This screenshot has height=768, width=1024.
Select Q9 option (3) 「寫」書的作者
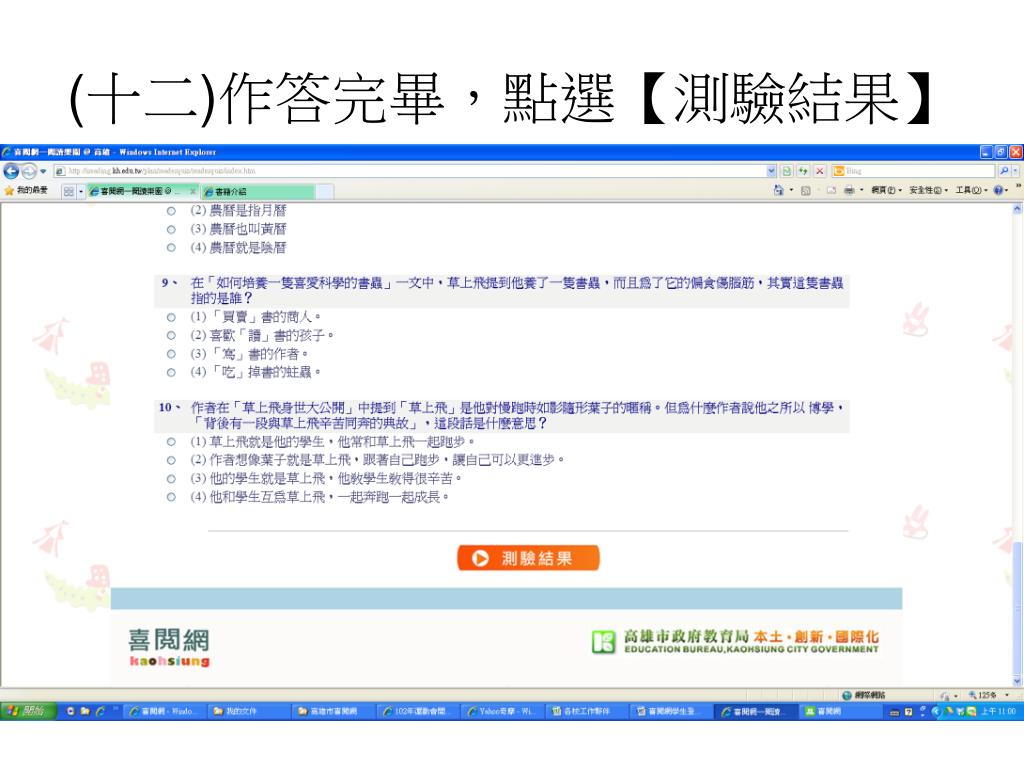pos(171,354)
